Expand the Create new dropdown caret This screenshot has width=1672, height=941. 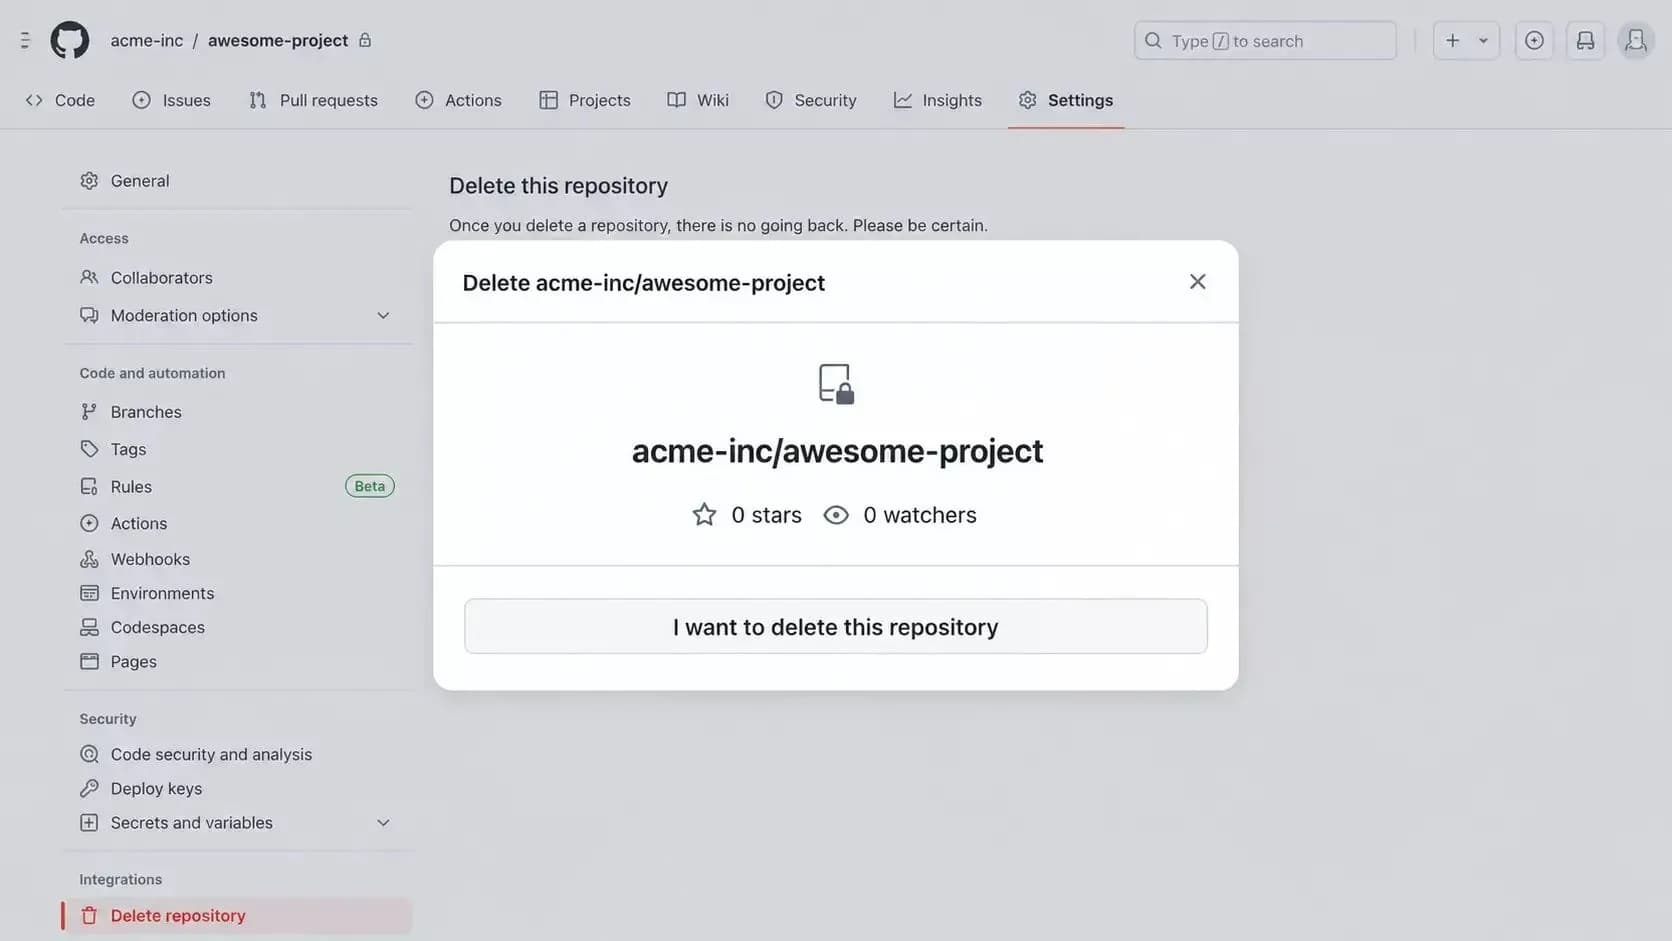1484,41
